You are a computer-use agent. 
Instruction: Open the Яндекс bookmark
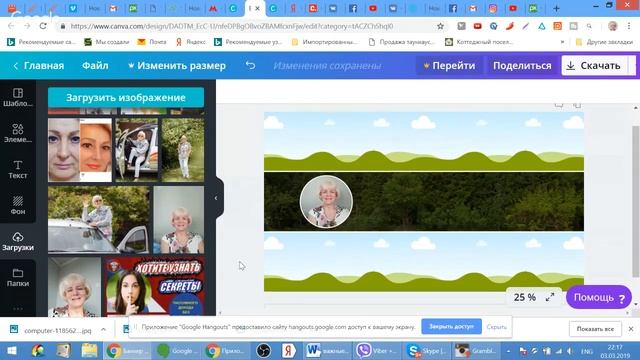click(x=191, y=42)
